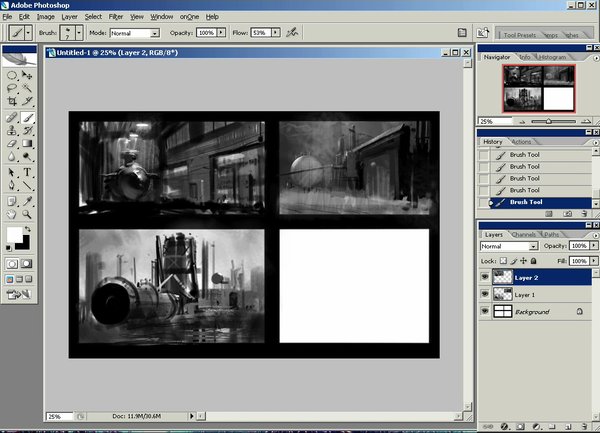
Task: Enable the airbrush option in options bar
Action: point(292,32)
